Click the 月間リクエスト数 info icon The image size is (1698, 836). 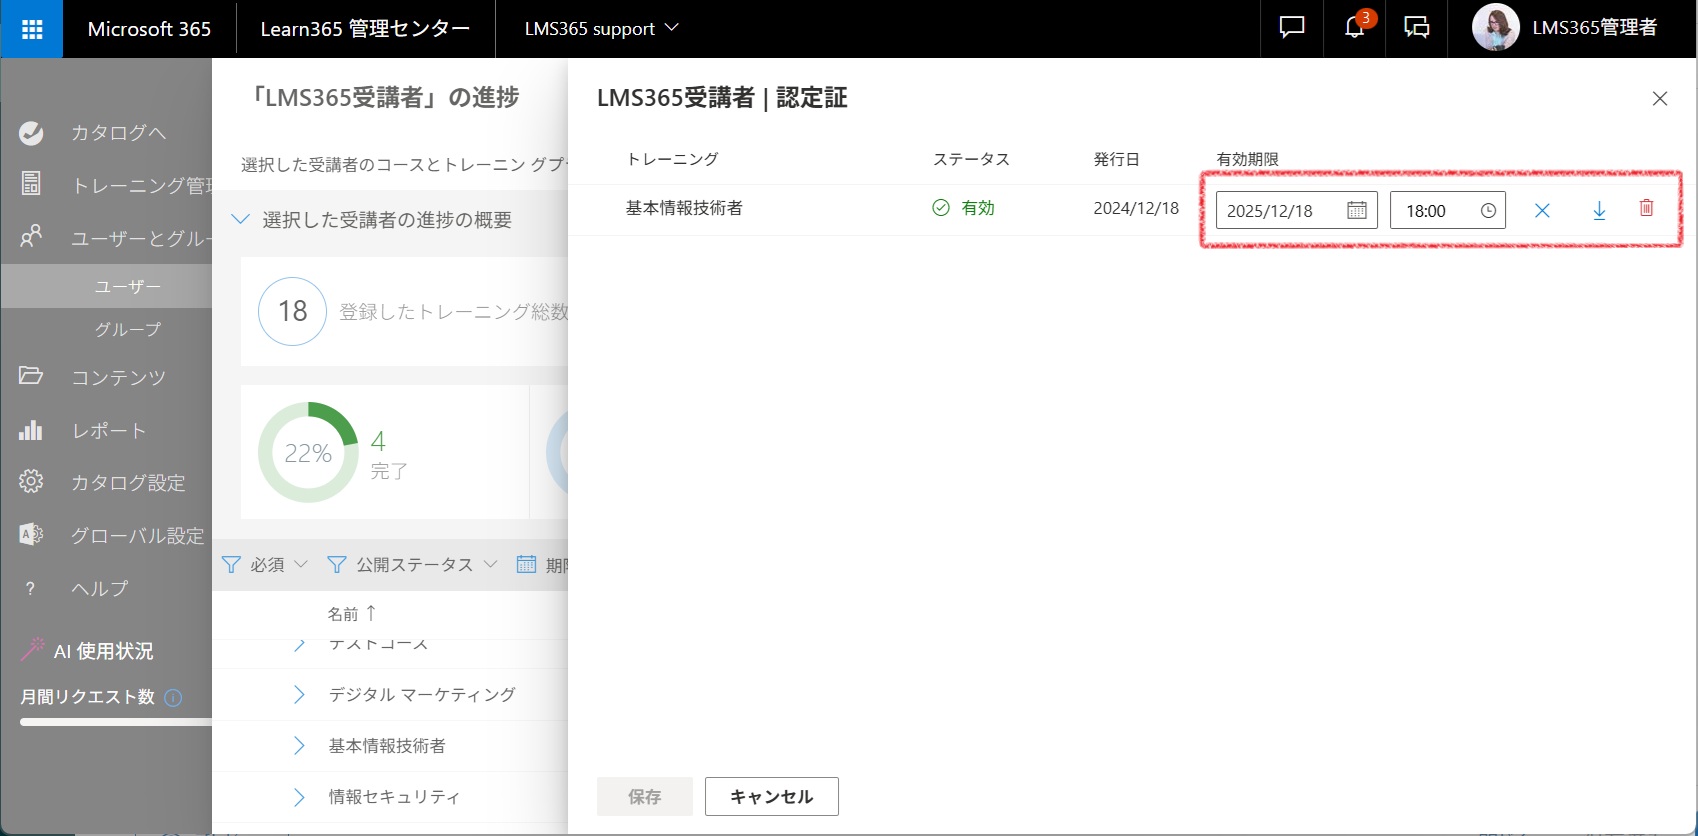[173, 697]
